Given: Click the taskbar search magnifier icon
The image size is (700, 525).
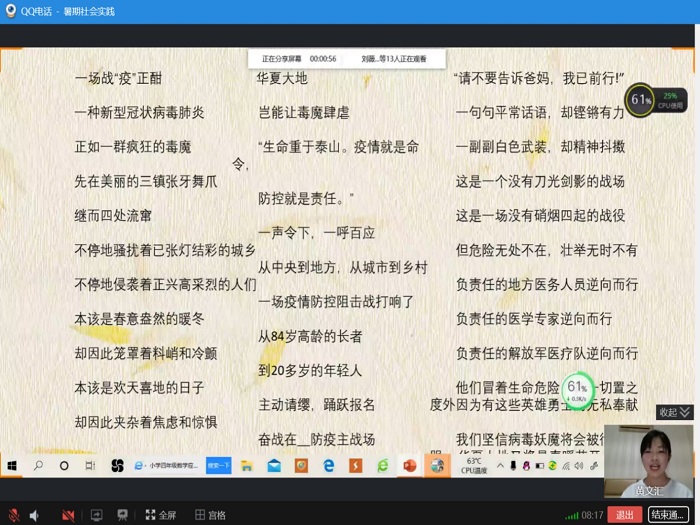Looking at the screenshot, I should coord(38,466).
